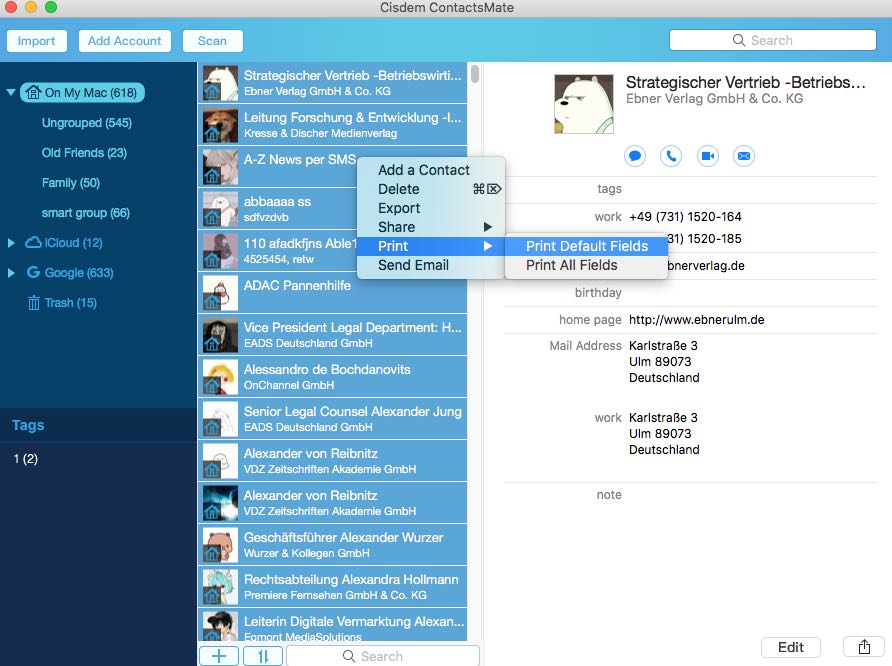
Task: Click the top-right Search field
Action: click(773, 40)
